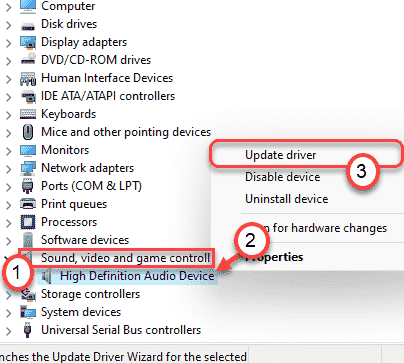Select the Processors chip icon
This screenshot has width=404, height=363.
tap(28, 222)
